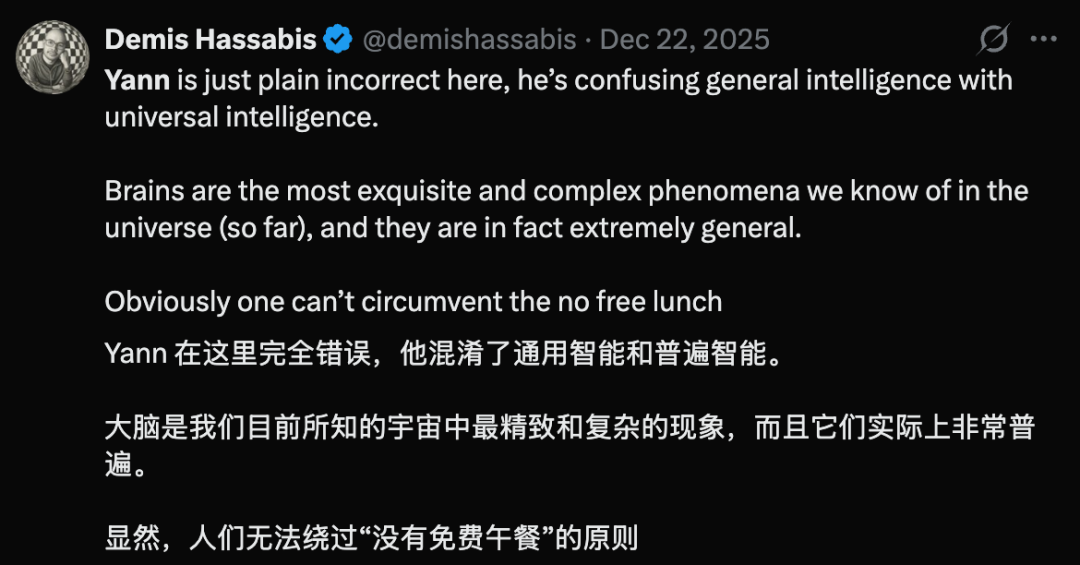1080x565 pixels.
Task: Click the "Obviously one can't circumvent" line
Action: point(413,300)
